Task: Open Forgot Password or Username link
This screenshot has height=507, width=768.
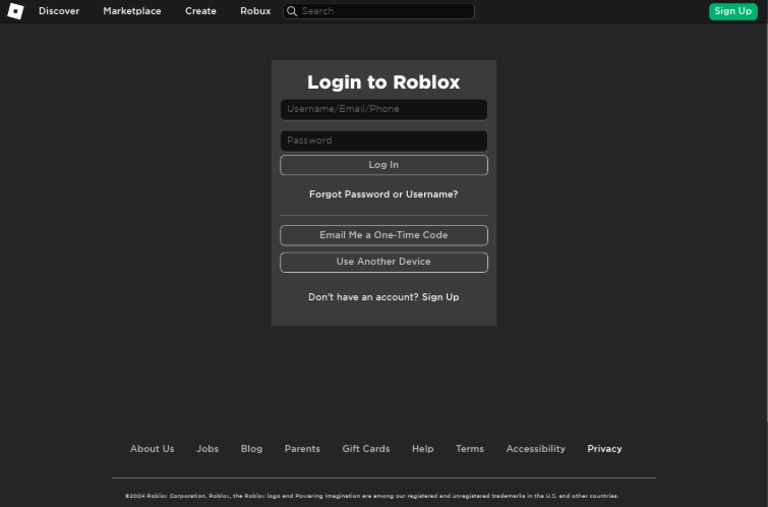Action: click(x=384, y=194)
